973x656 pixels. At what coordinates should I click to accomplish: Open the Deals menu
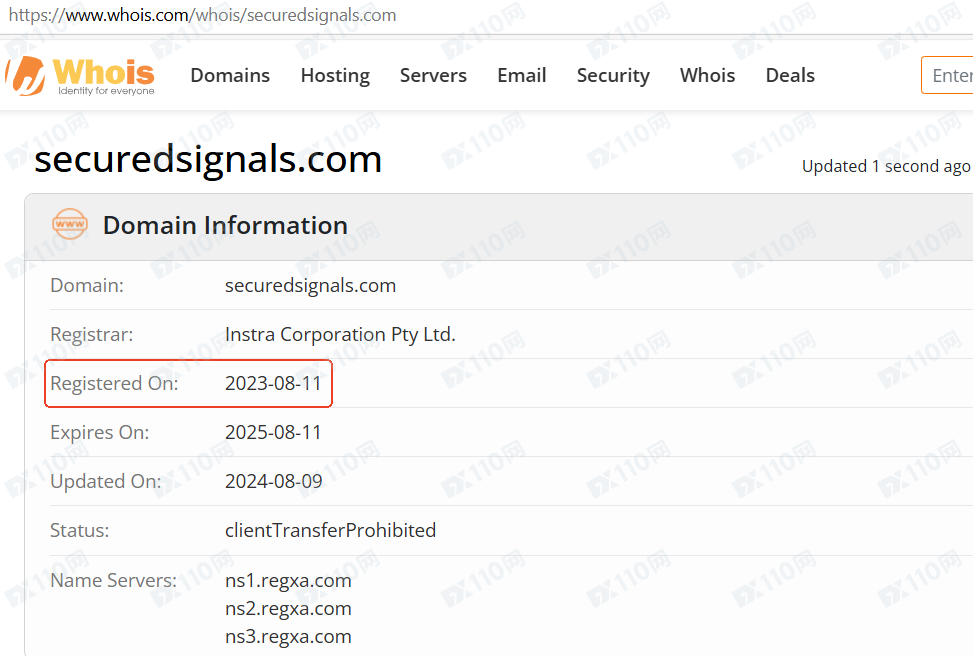click(790, 75)
